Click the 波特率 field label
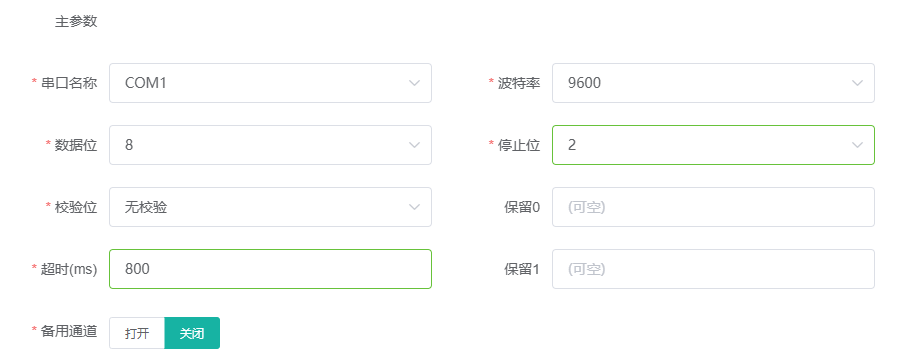 pos(519,83)
